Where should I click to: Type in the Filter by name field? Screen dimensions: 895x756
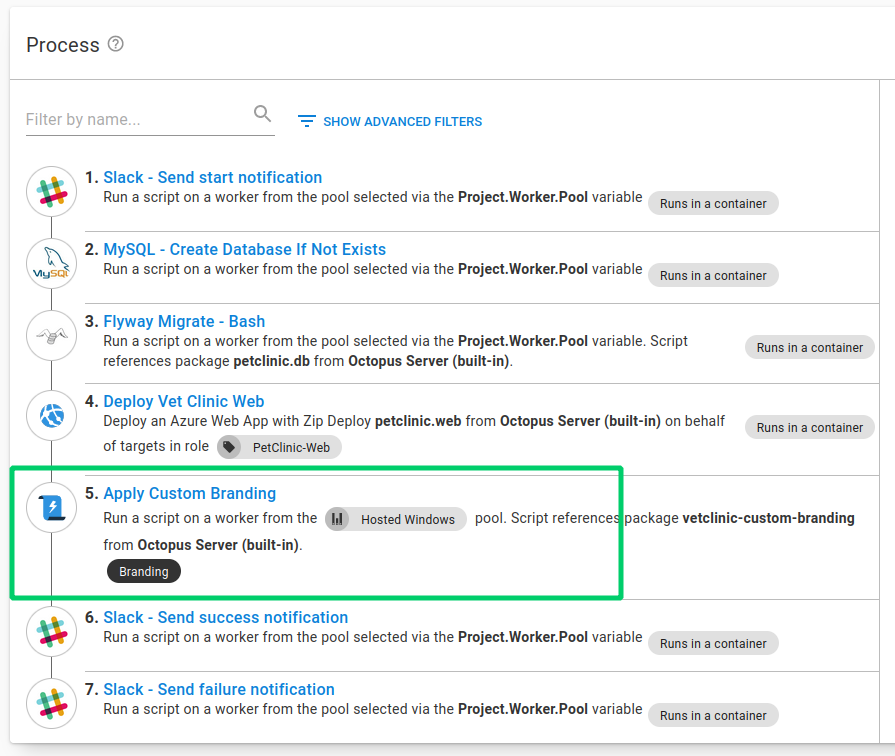click(x=137, y=119)
